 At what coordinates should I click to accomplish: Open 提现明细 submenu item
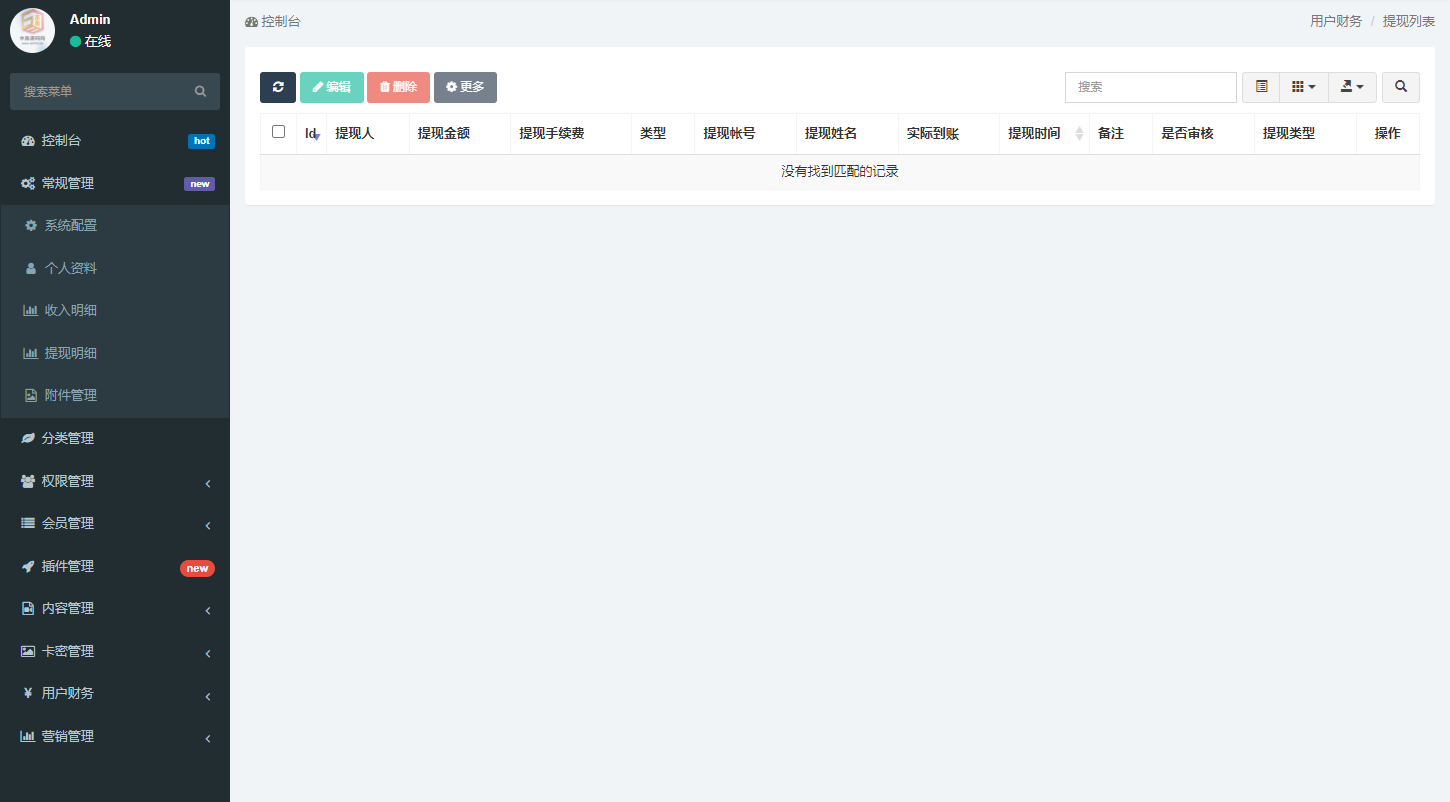pyautogui.click(x=115, y=354)
